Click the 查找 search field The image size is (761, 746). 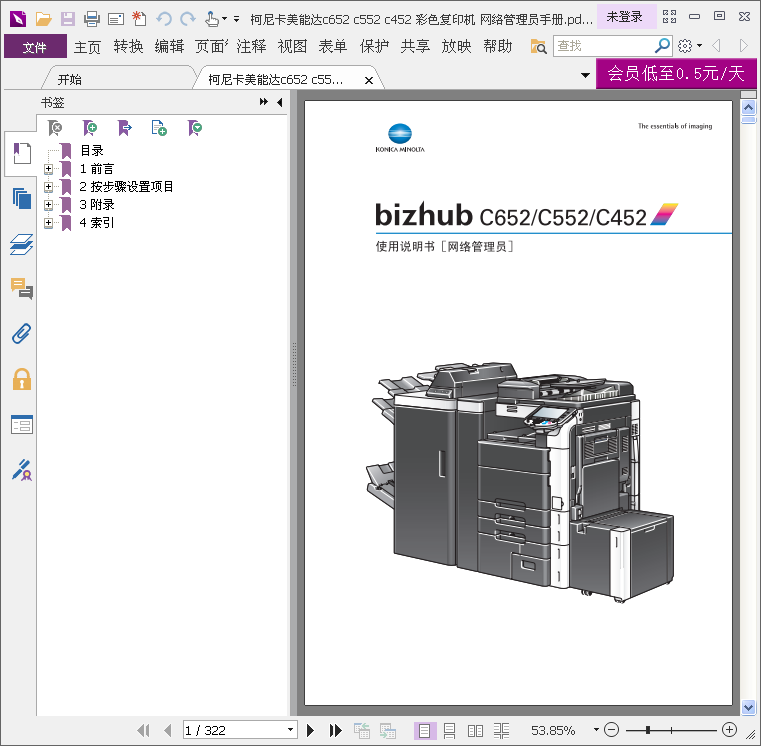[x=604, y=46]
